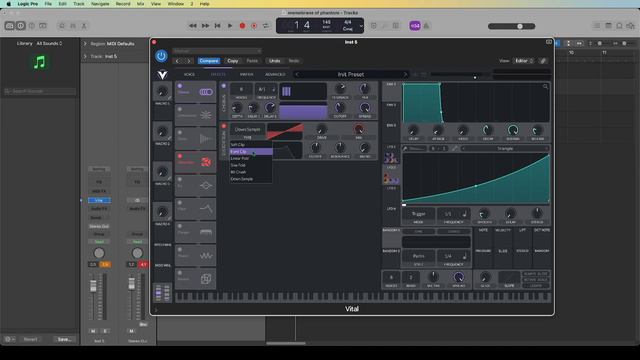Go to previous plugin setting arrow
The image size is (640, 360).
pyautogui.click(x=177, y=61)
